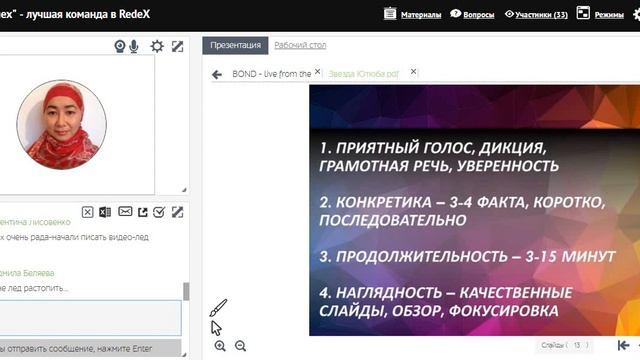
Task: Expand the video panel to fullscreen
Action: tap(178, 47)
